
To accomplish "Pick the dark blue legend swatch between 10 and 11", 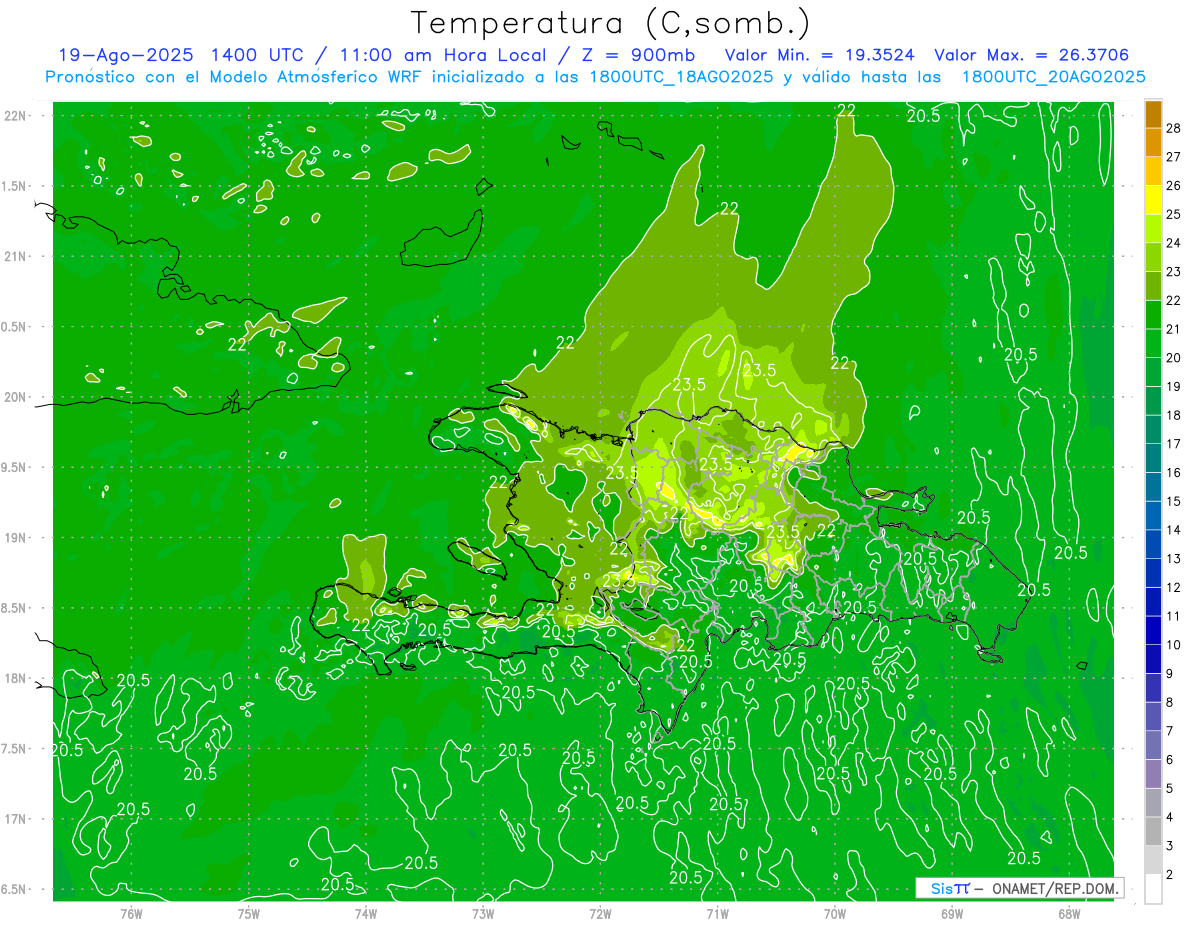I will pos(1153,630).
